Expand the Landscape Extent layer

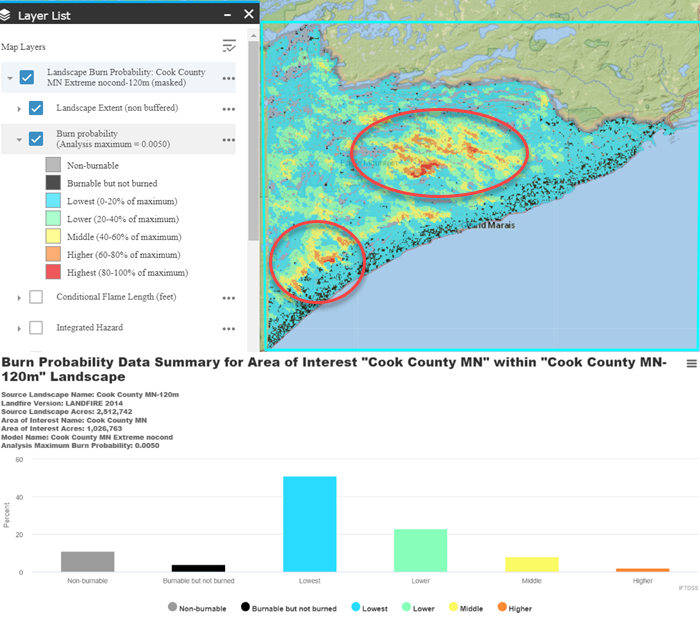(x=19, y=108)
